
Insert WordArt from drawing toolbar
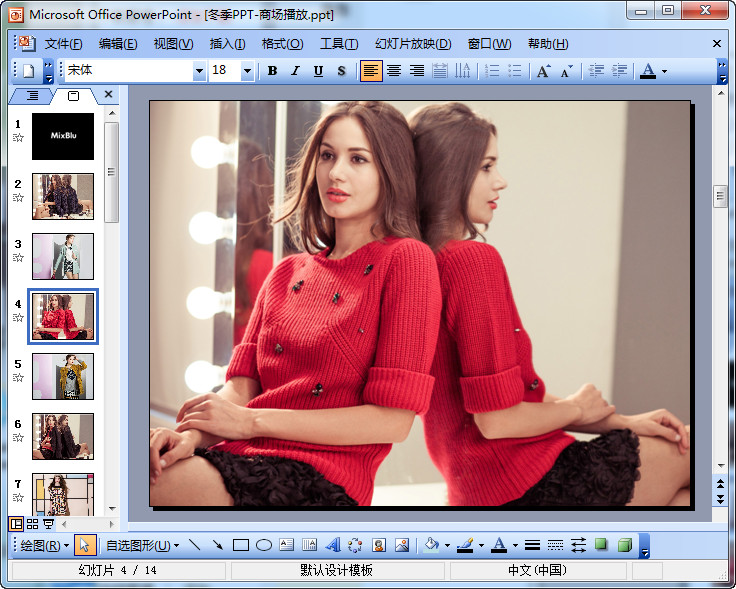coord(332,545)
